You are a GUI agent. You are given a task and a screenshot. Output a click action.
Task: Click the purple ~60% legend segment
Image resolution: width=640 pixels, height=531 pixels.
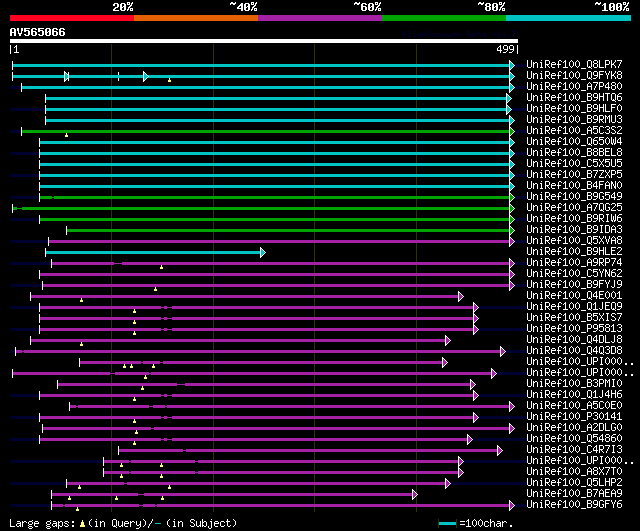(320, 18)
